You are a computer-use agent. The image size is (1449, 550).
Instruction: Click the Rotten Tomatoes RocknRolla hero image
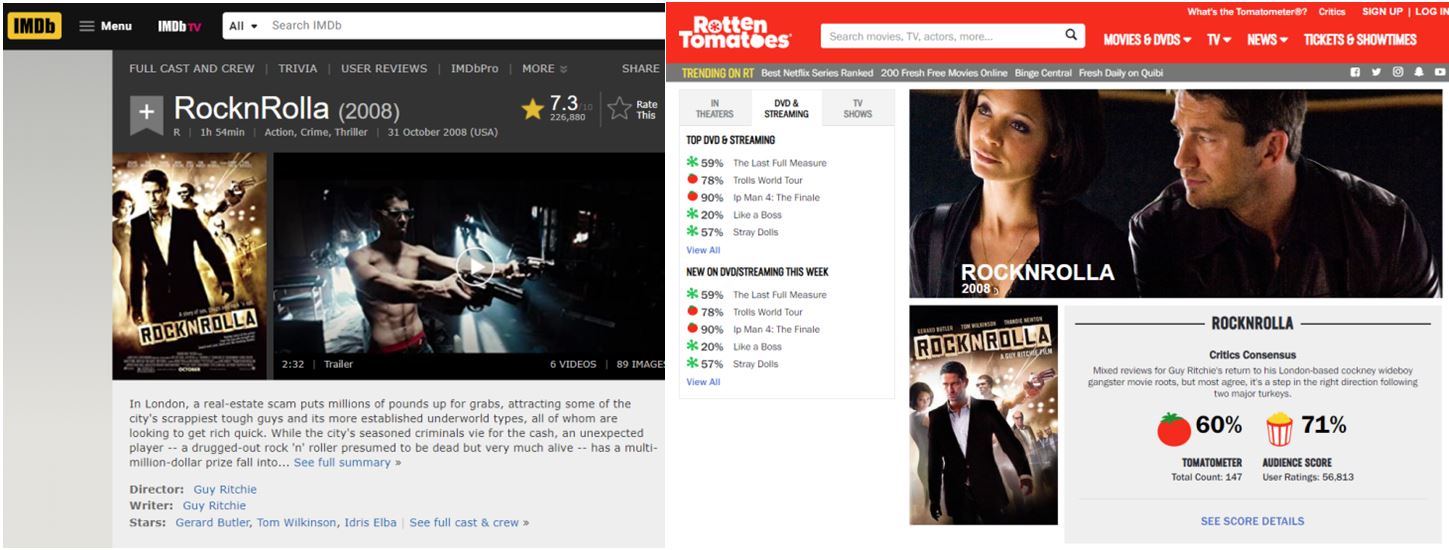click(1176, 193)
